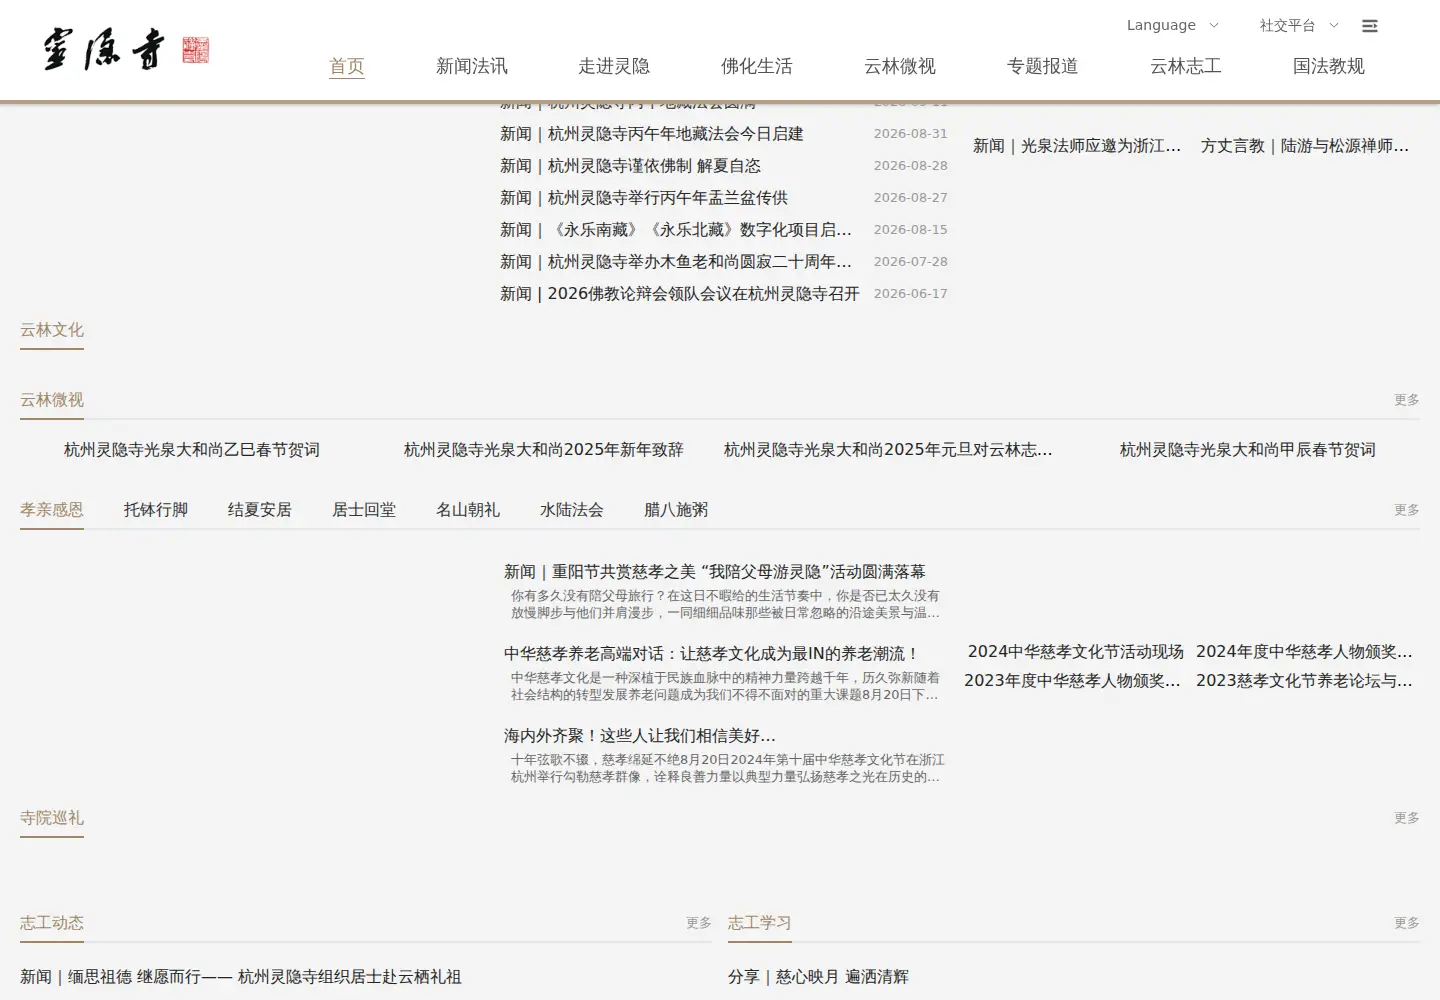
Task: Open news 《永乐南藏》《永乐北藏》数字化项目
Action: click(x=676, y=230)
